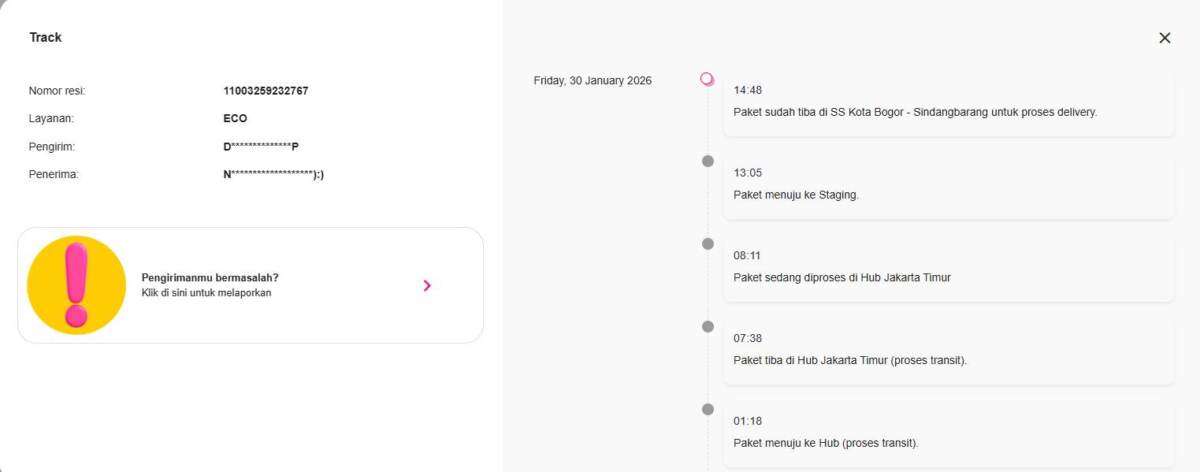Click "Klik di sini untuk melaporkan" text
The width and height of the screenshot is (1200, 472).
pyautogui.click(x=206, y=293)
